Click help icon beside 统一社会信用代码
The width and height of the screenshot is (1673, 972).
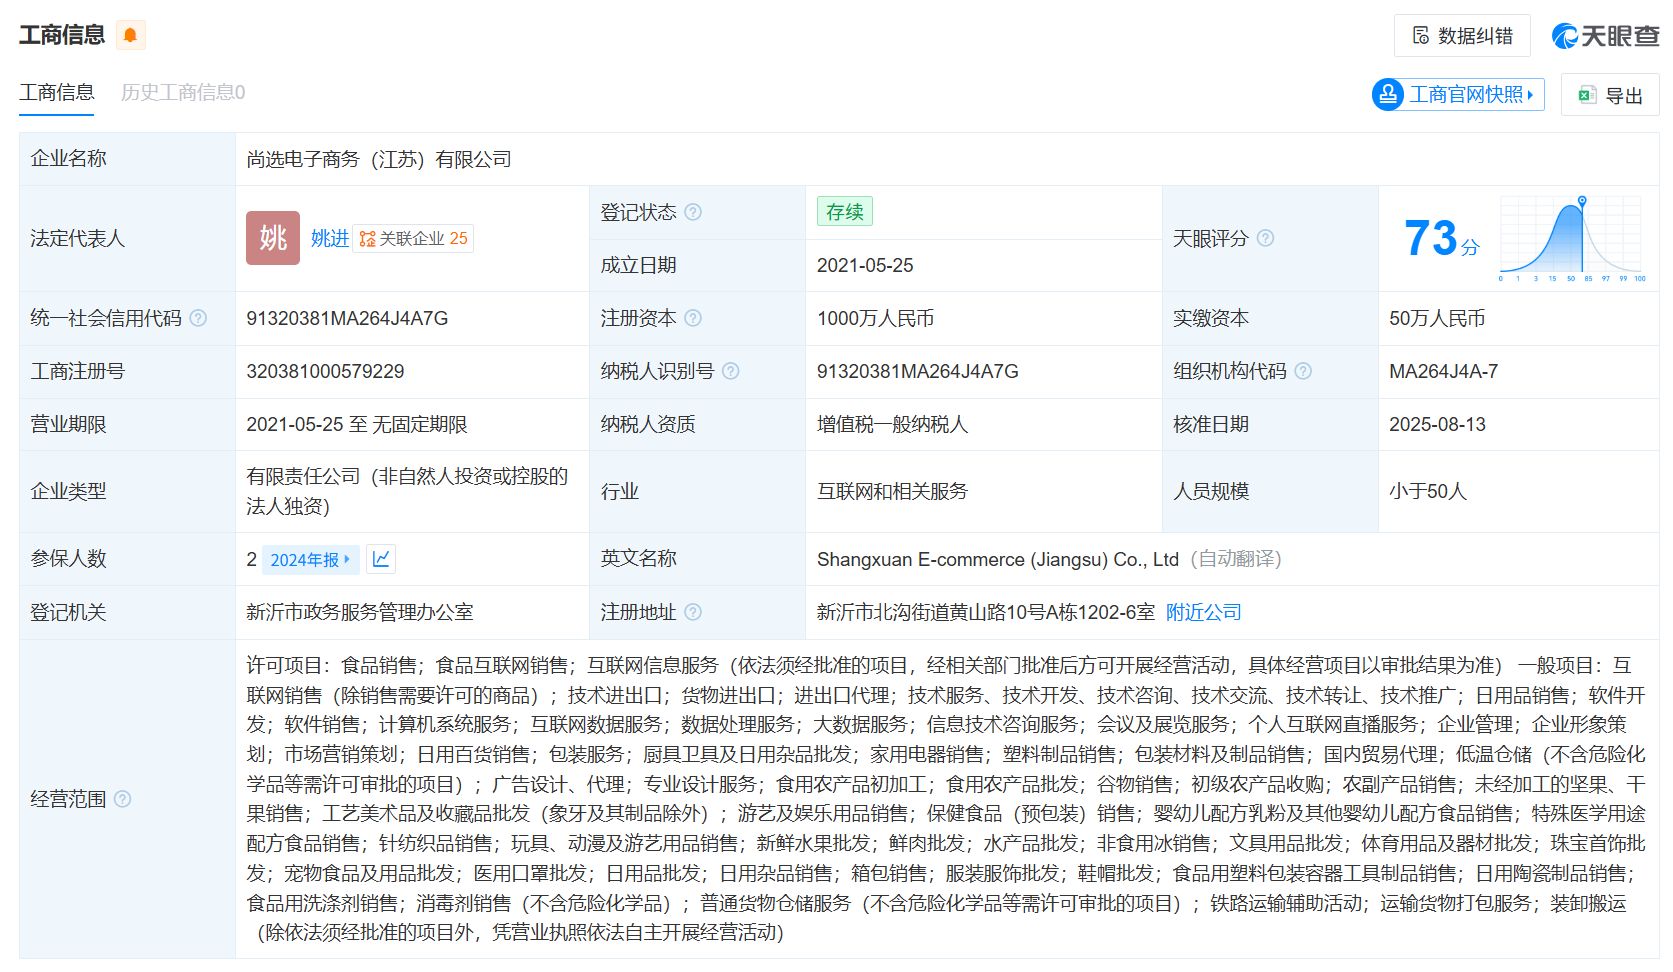198,318
